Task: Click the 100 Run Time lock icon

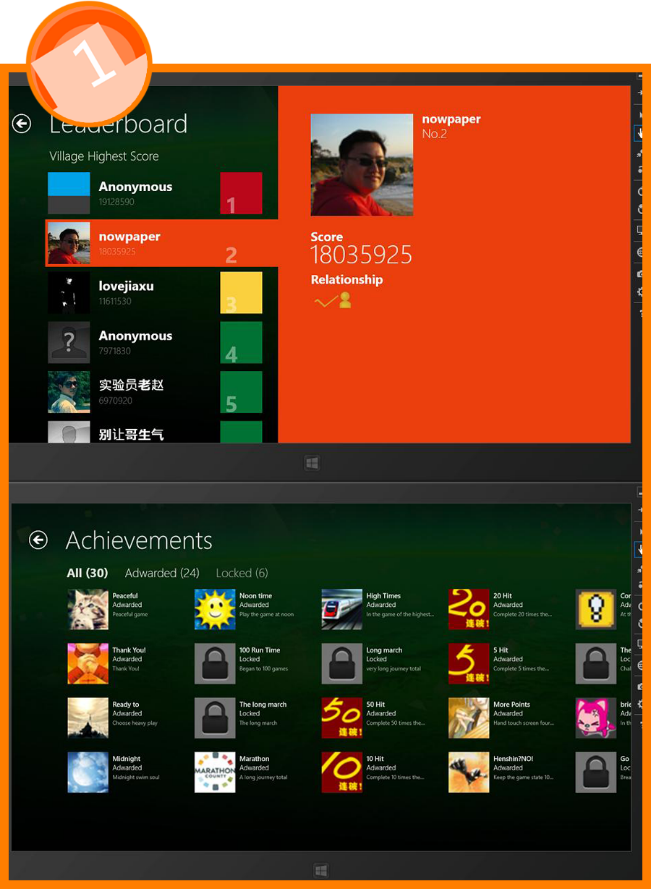Action: click(215, 663)
